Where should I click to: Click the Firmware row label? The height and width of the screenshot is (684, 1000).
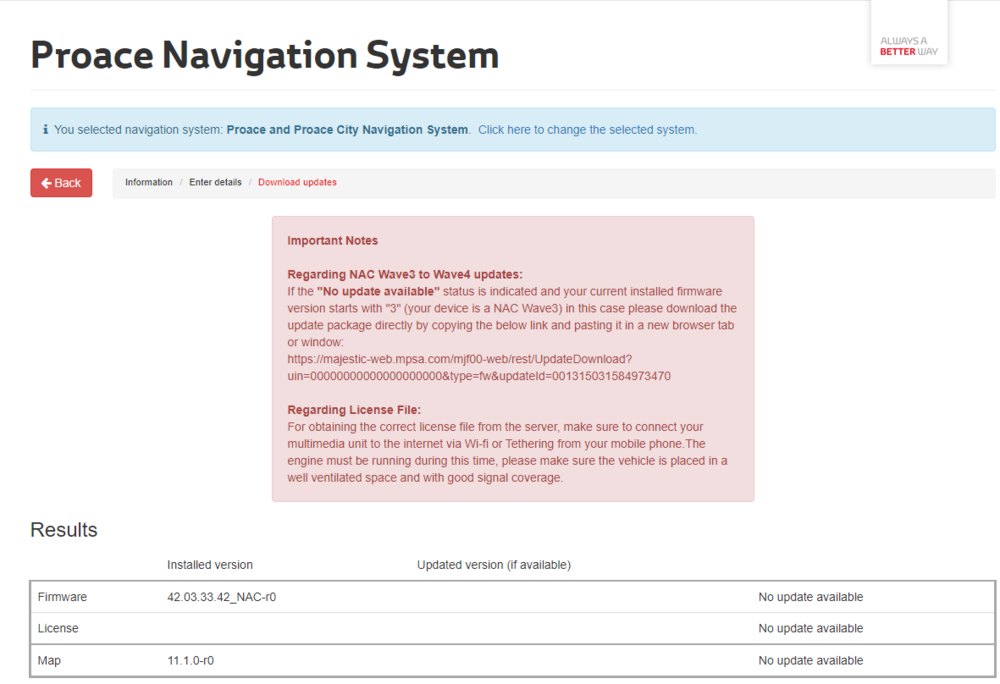point(62,597)
